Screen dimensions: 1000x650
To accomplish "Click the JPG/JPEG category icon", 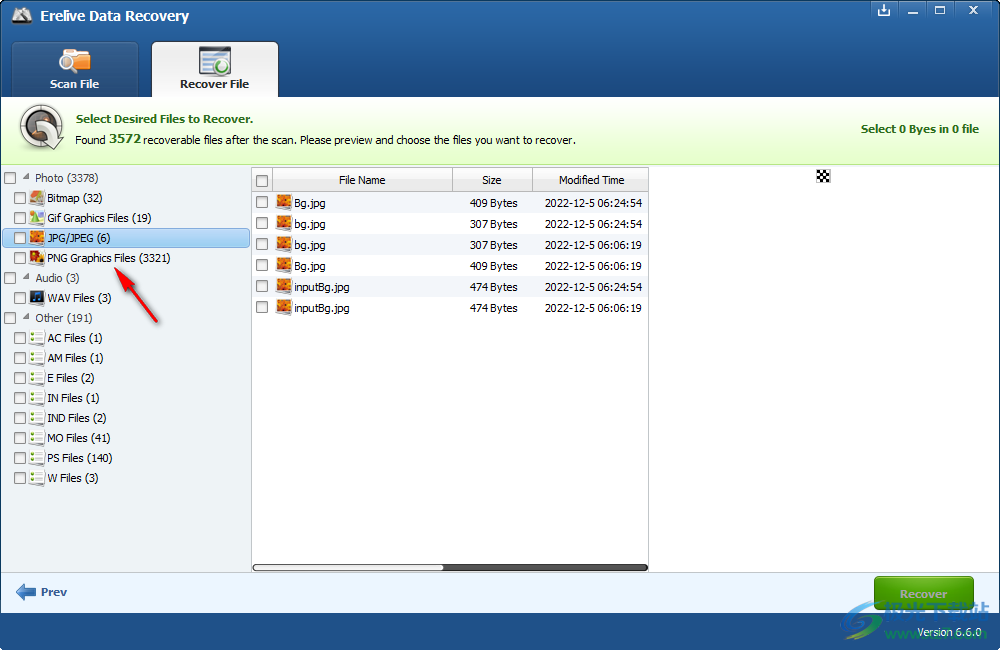I will pyautogui.click(x=37, y=237).
